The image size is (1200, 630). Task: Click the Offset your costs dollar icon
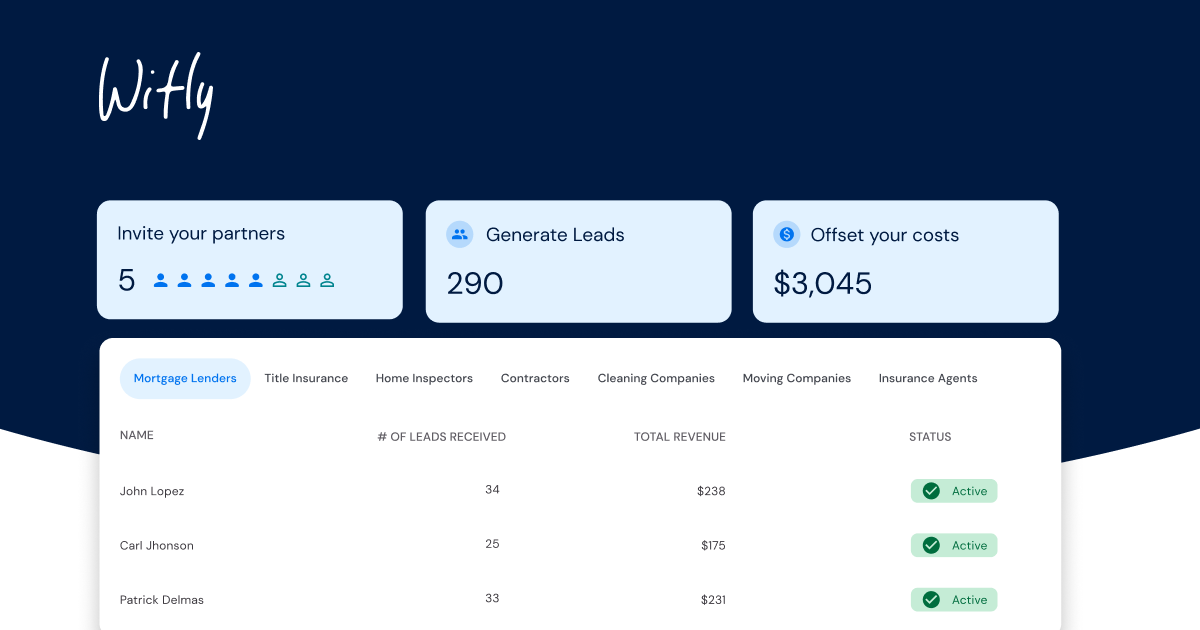(x=786, y=235)
